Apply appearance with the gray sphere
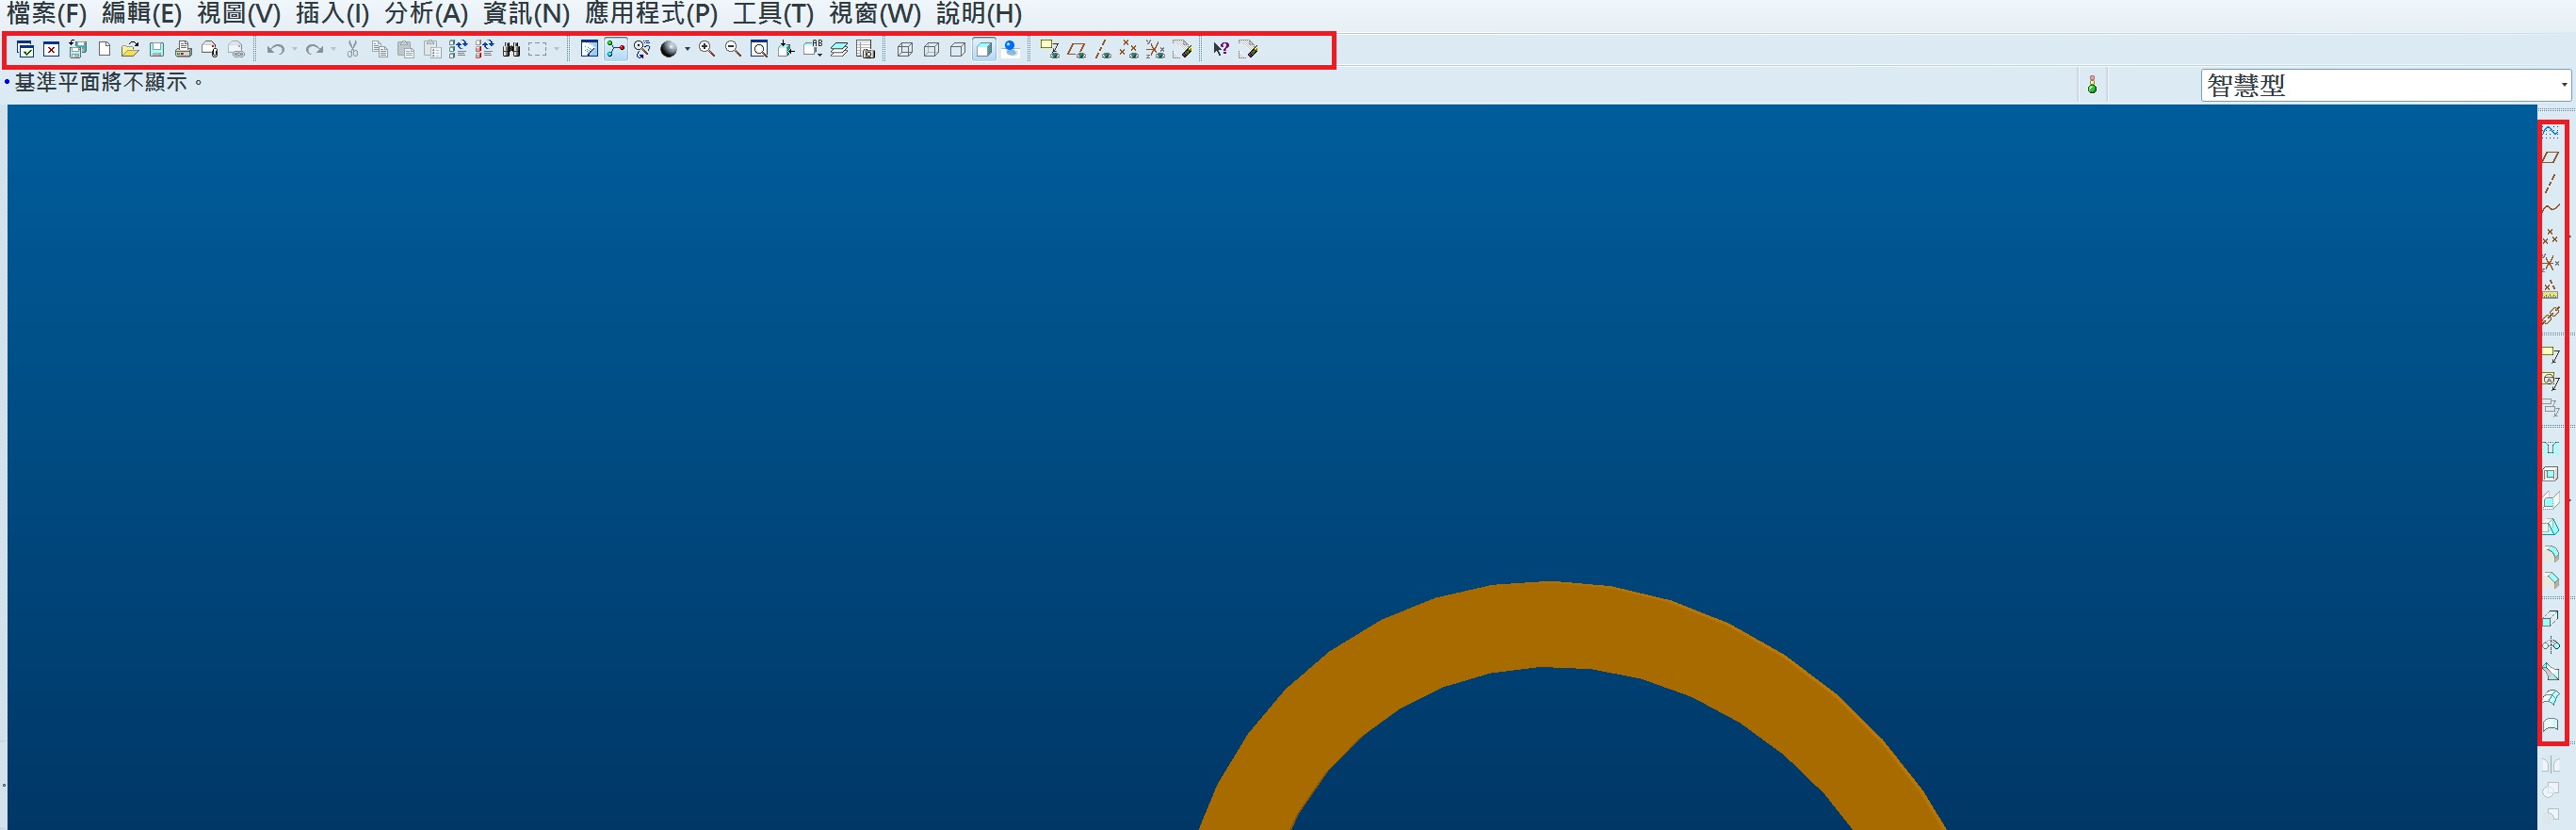This screenshot has width=2576, height=830. point(669,49)
